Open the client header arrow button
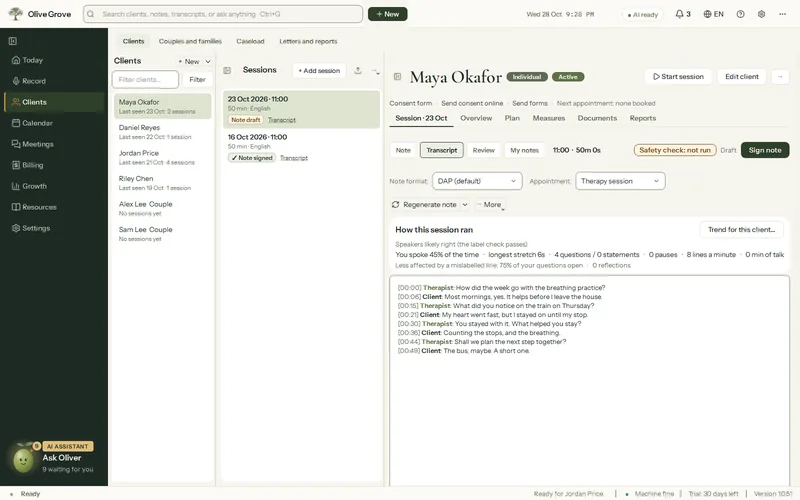 coord(780,77)
